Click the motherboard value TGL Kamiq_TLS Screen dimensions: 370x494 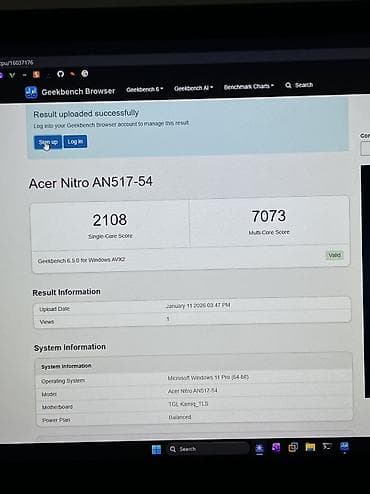[188, 404]
